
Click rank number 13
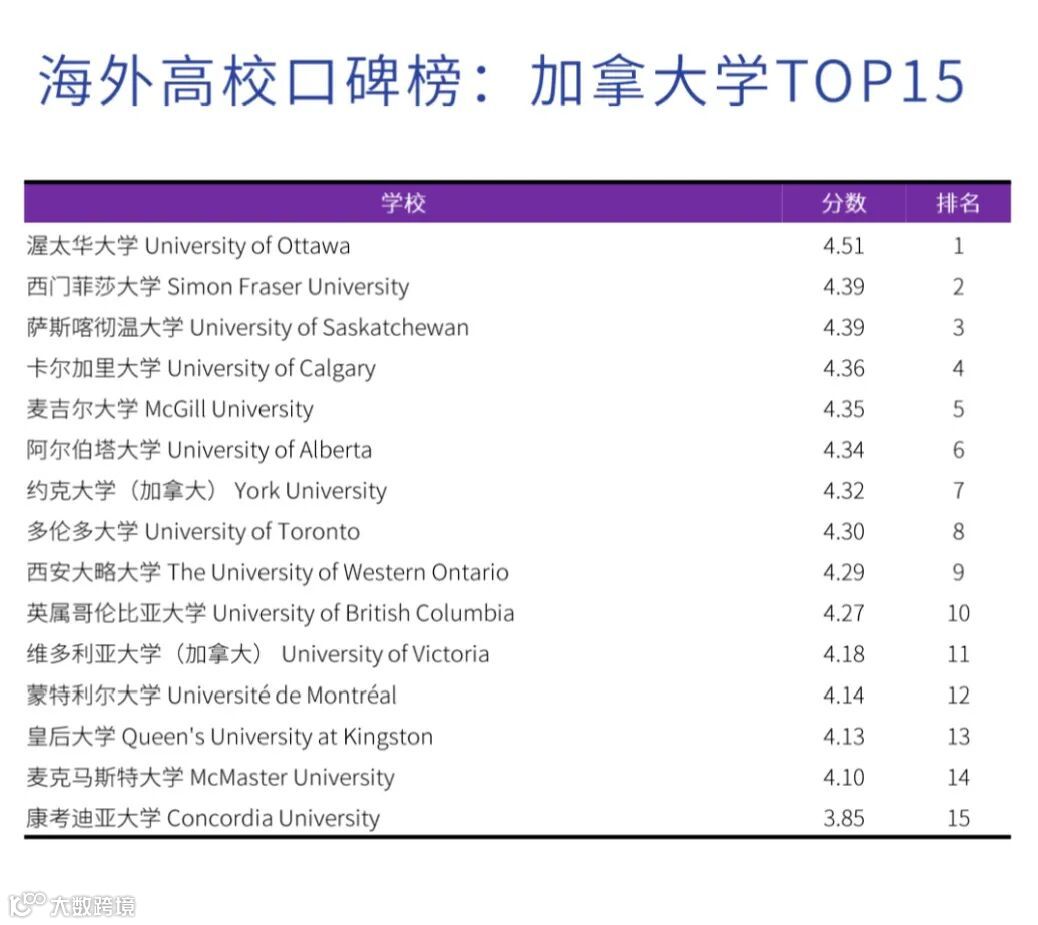pos(959,736)
